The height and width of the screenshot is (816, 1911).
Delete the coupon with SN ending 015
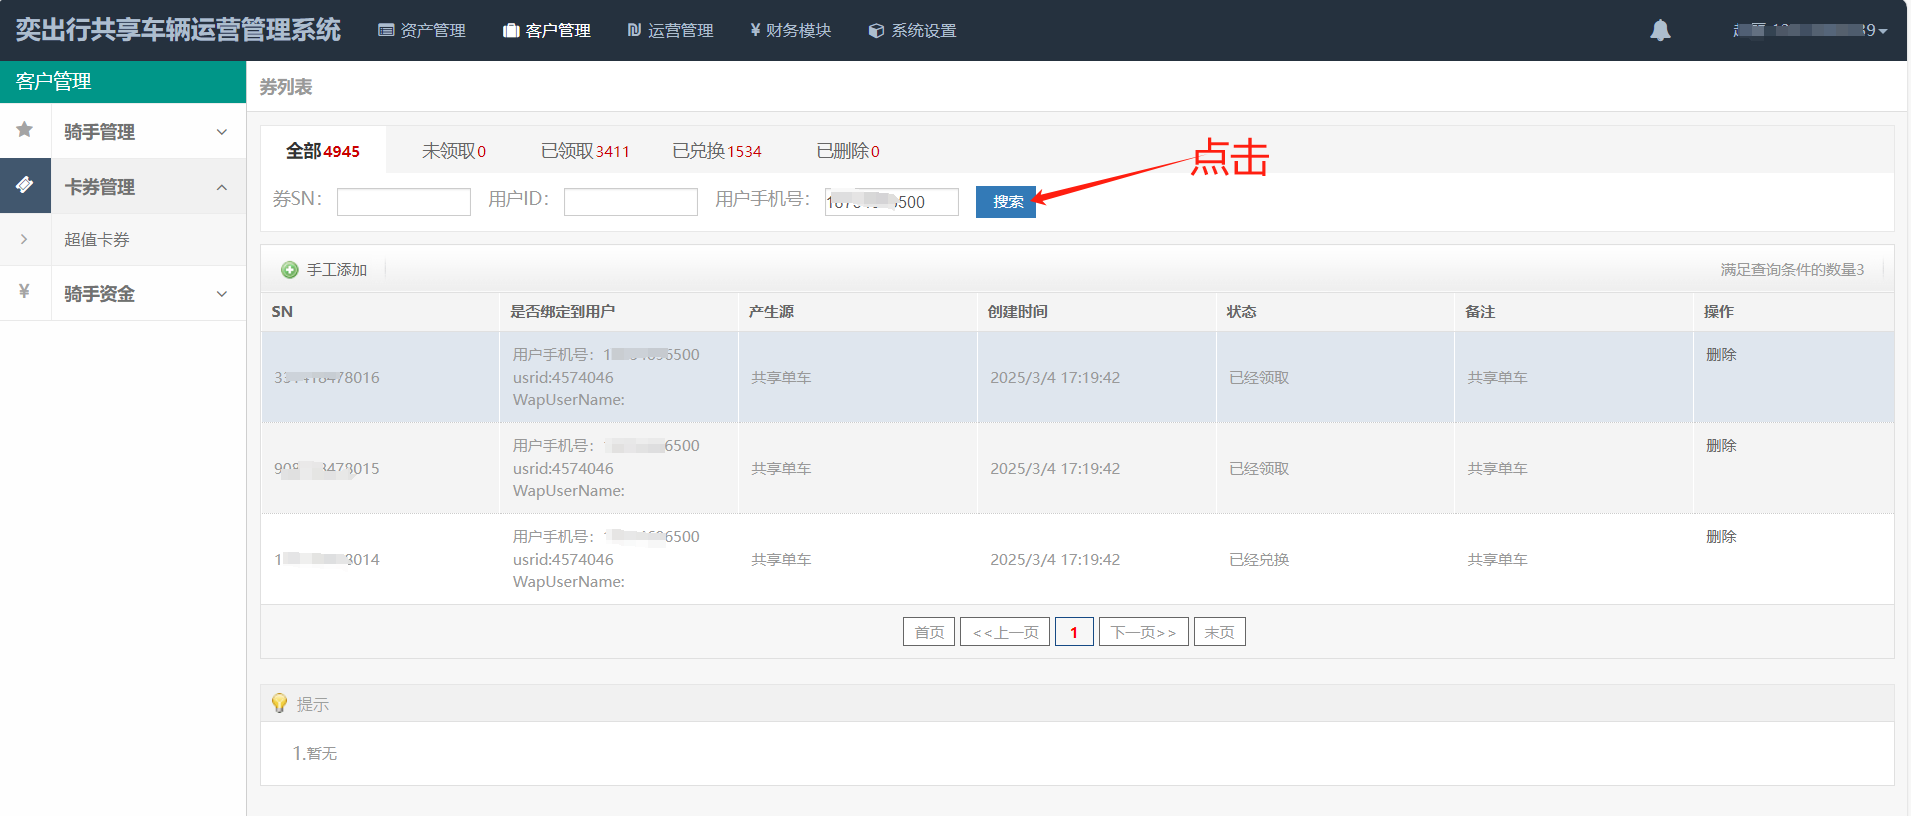1721,445
